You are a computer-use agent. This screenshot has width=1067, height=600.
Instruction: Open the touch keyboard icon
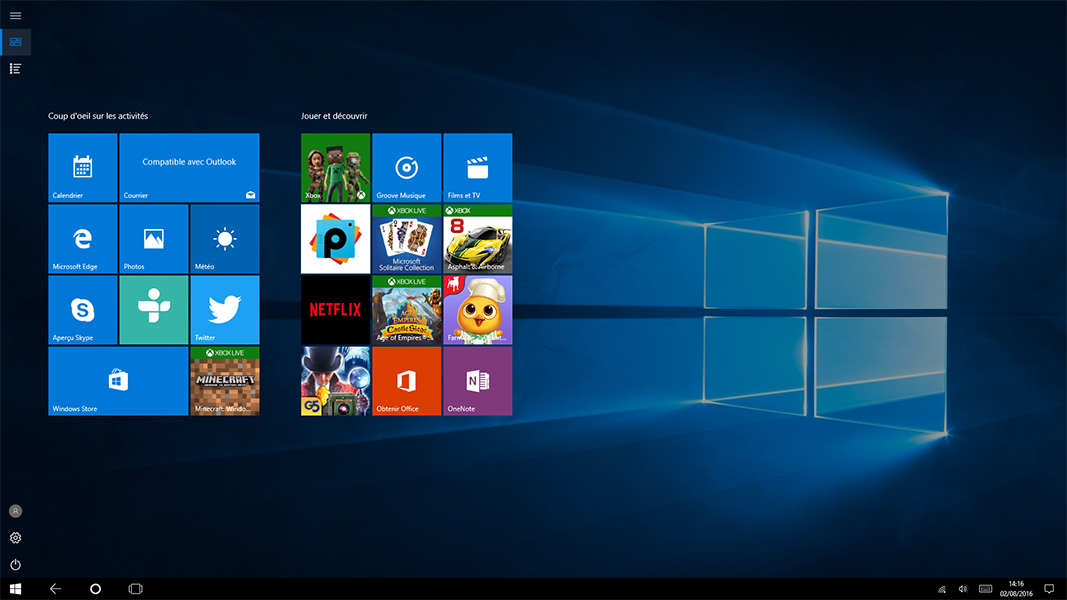[x=985, y=589]
